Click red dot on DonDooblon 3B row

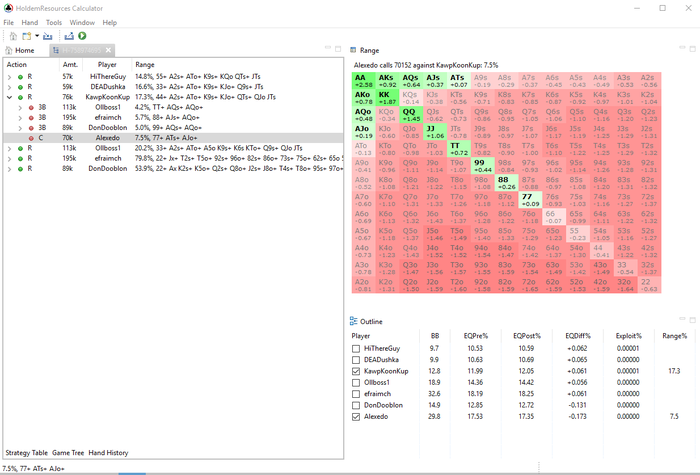31,128
